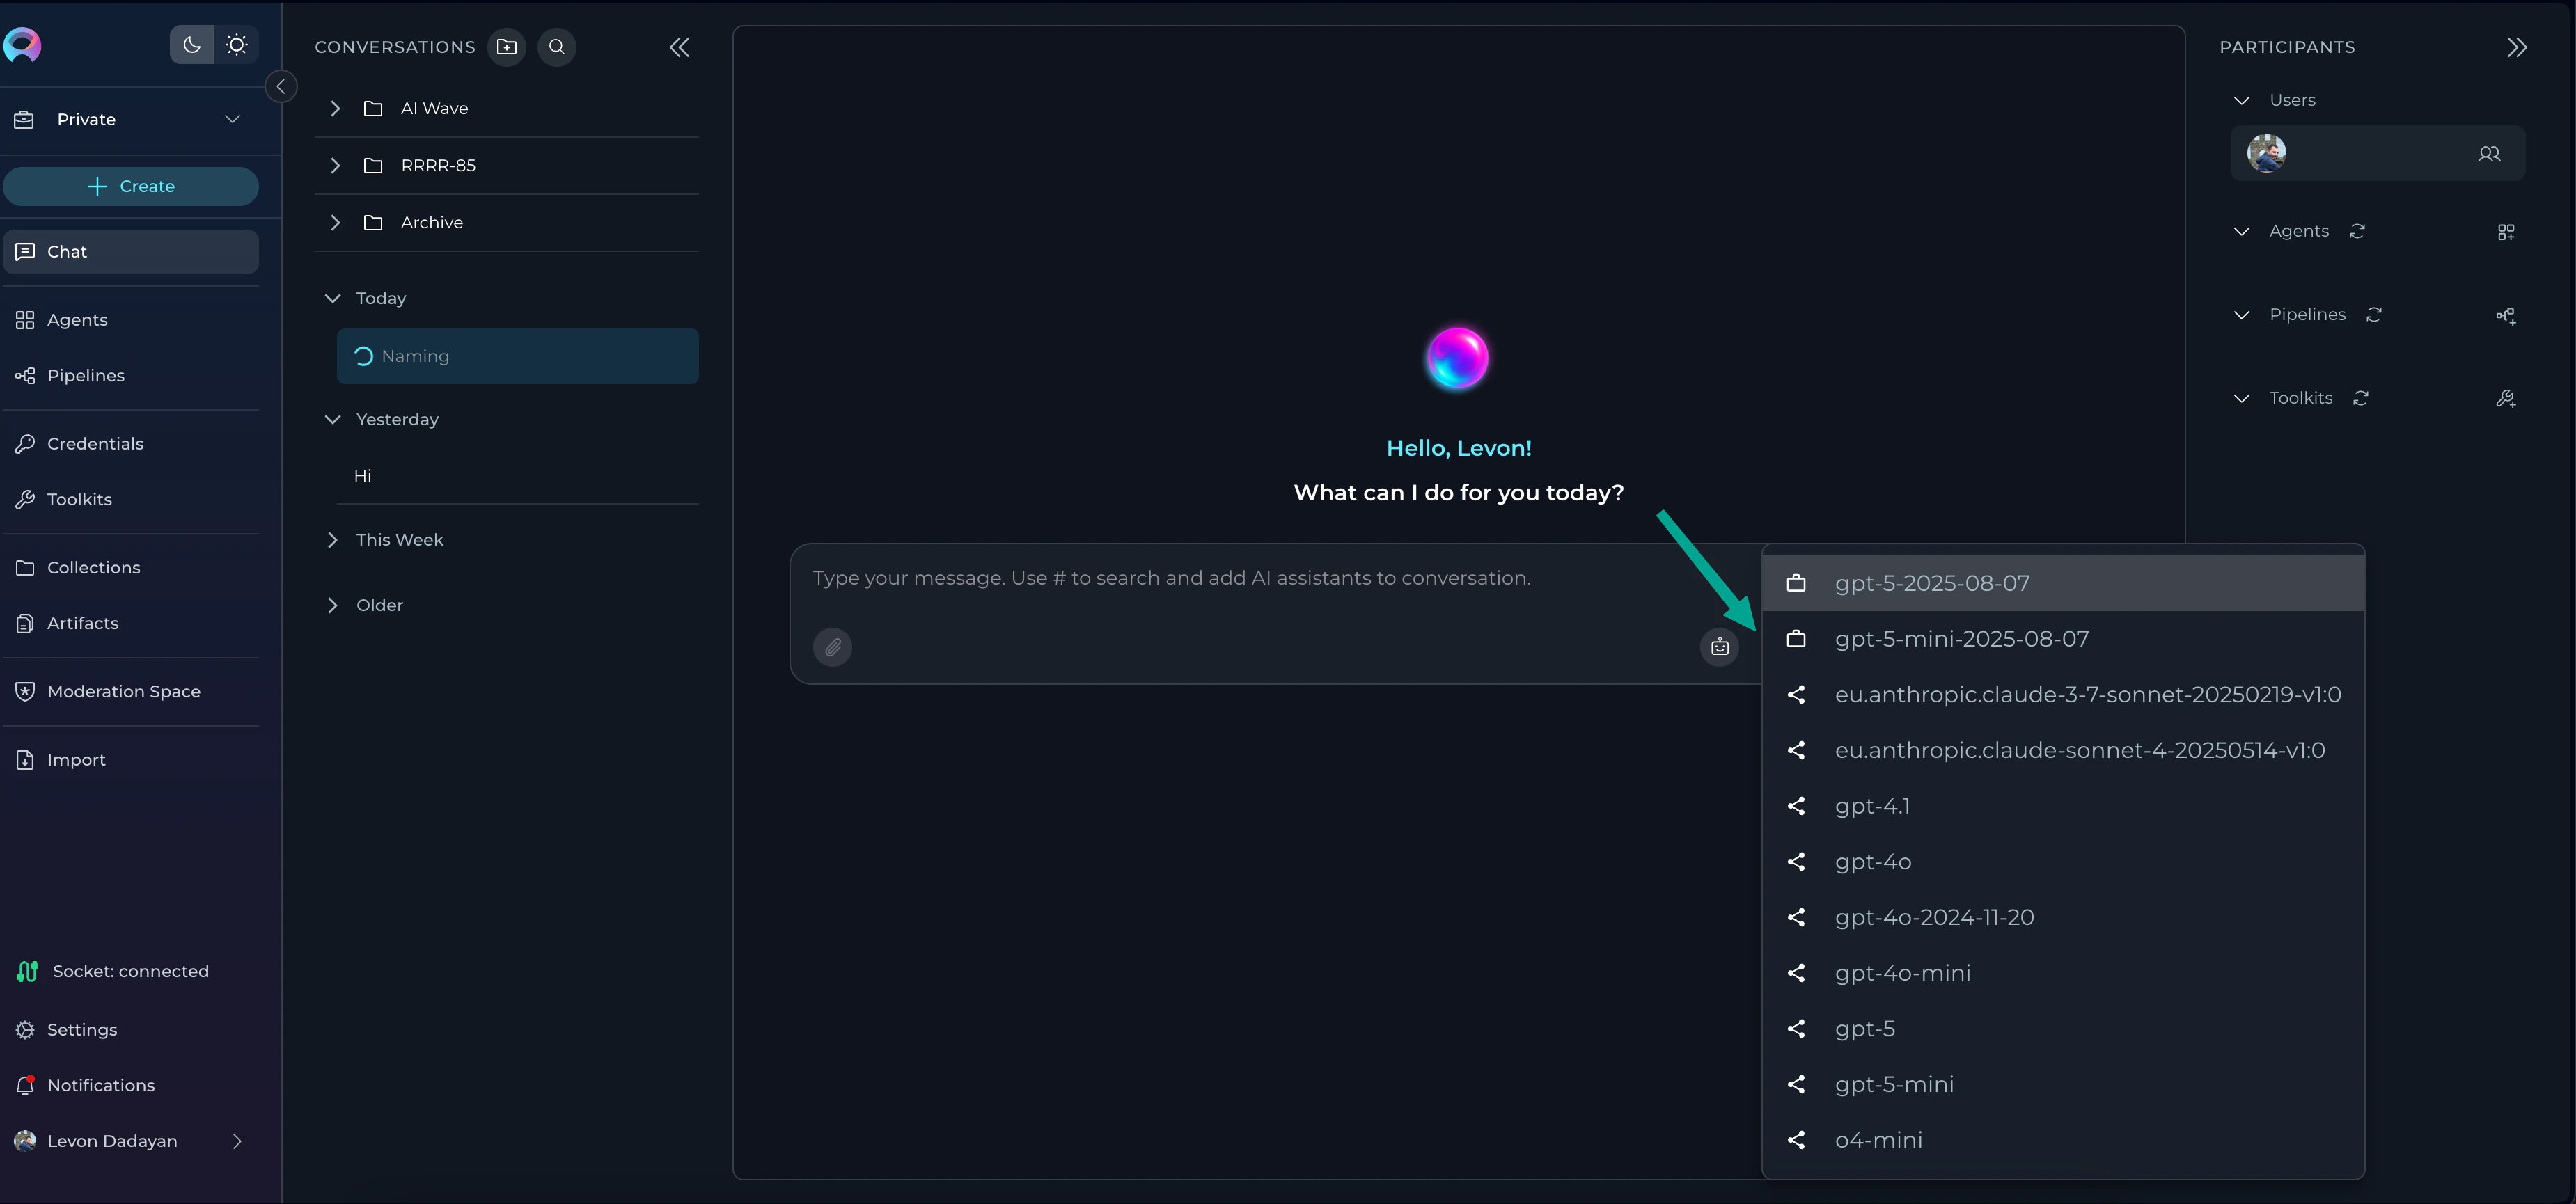This screenshot has width=2576, height=1204.
Task: Click the attach file paperclip icon
Action: click(832, 647)
